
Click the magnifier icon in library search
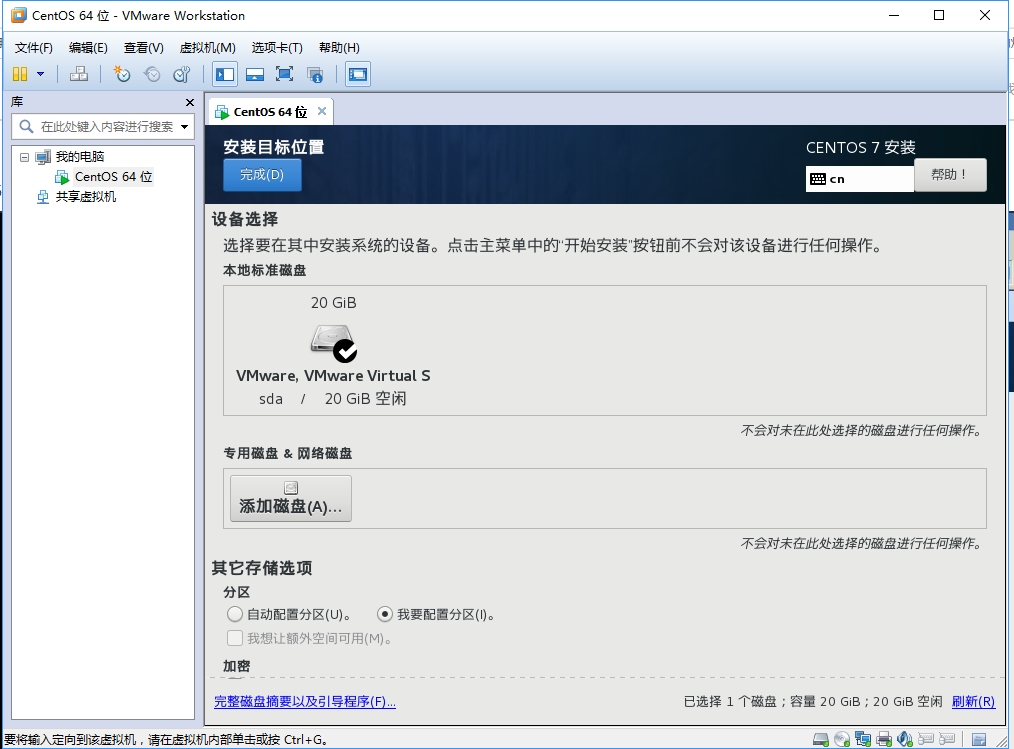click(x=26, y=126)
